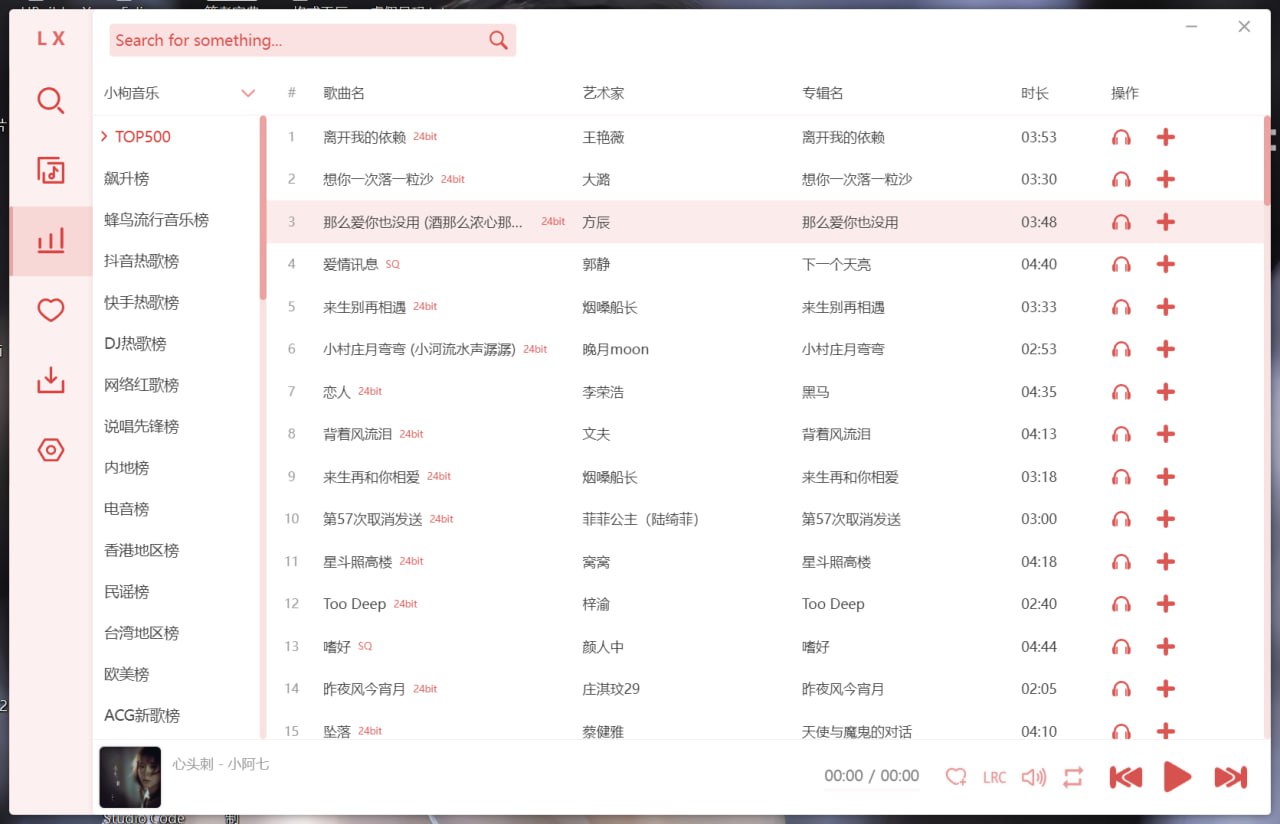The image size is (1280, 824).
Task: Add 爱情讯息 to list with plus icon
Action: coord(1165,264)
